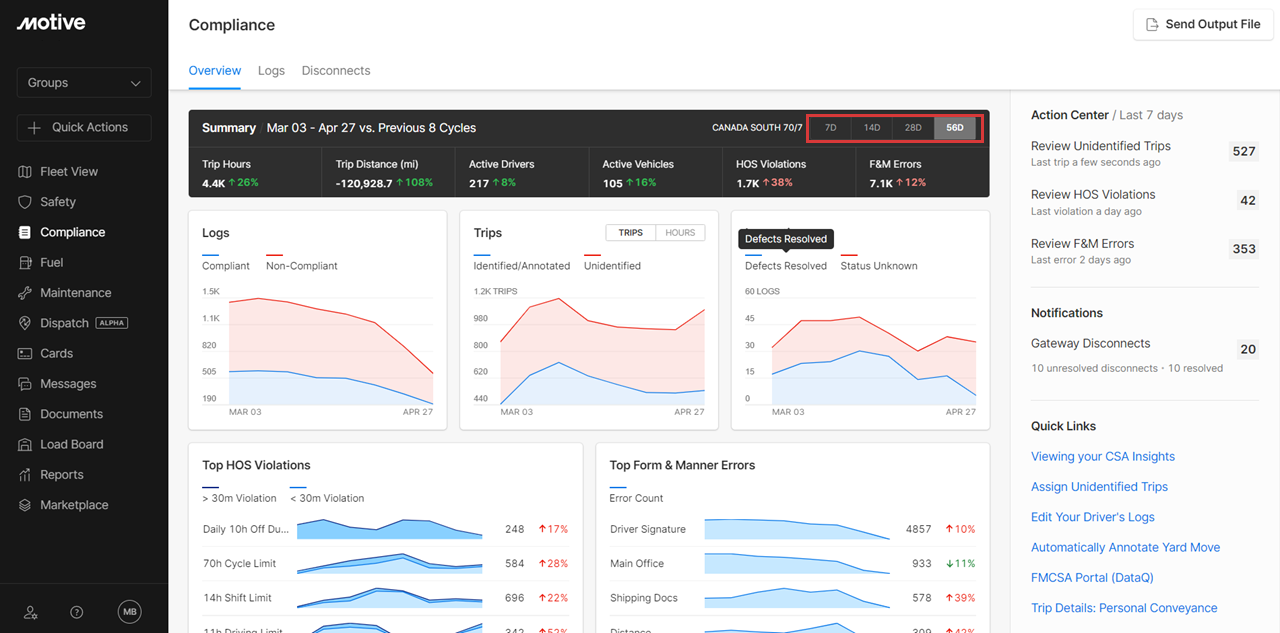Toggle Trips chart to HOURS
Screen dimensions: 1280x633
point(680,233)
